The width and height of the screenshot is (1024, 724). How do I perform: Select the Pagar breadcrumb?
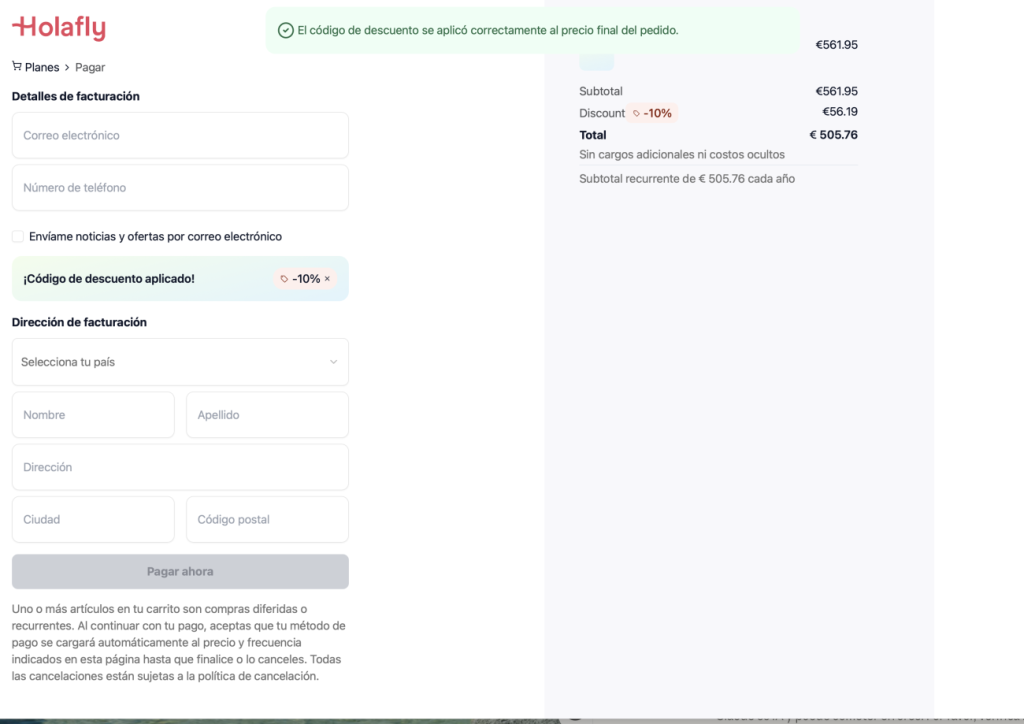[x=90, y=66]
